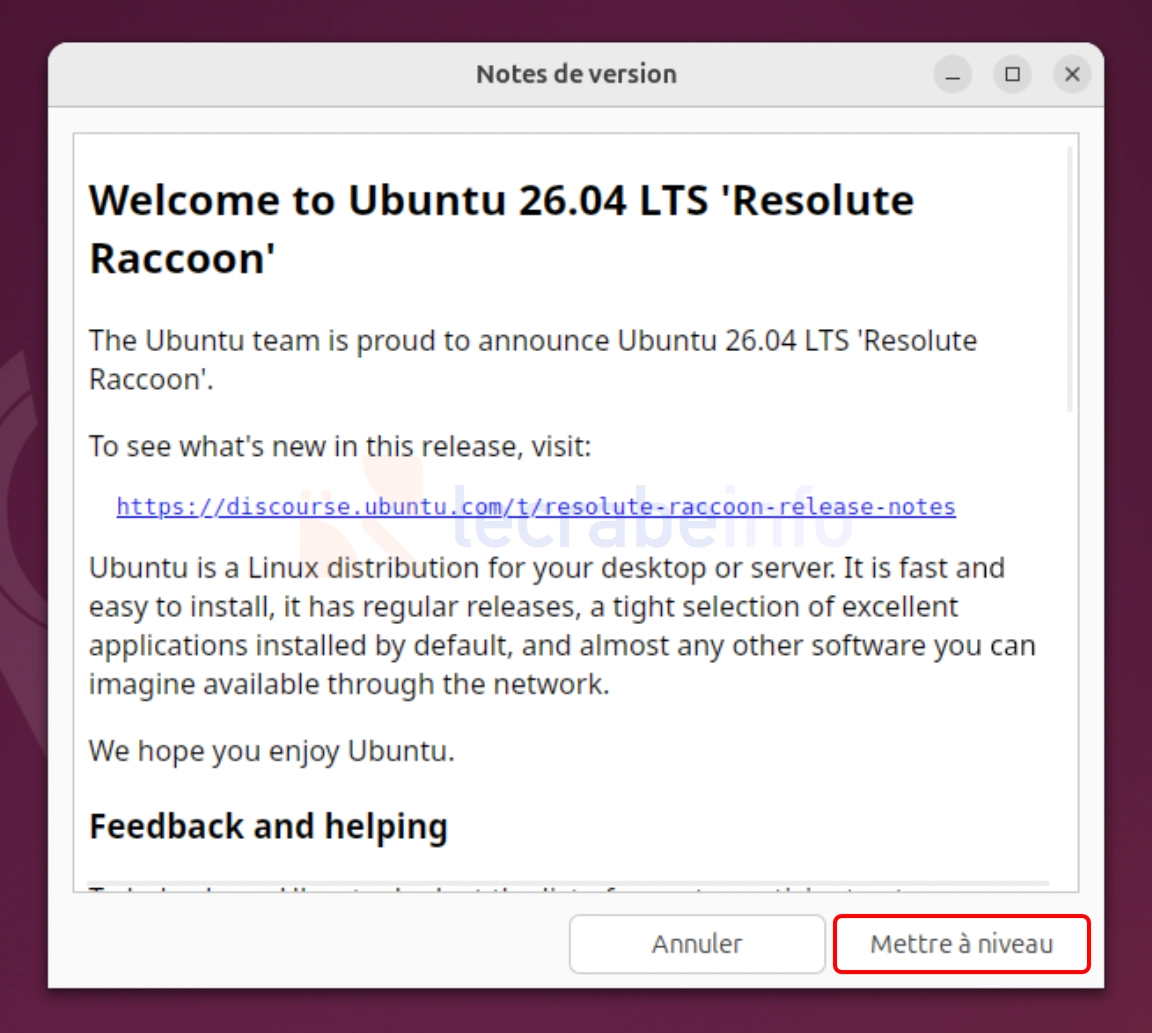
Task: Start upgrade with Mettre à niveau
Action: tap(961, 943)
